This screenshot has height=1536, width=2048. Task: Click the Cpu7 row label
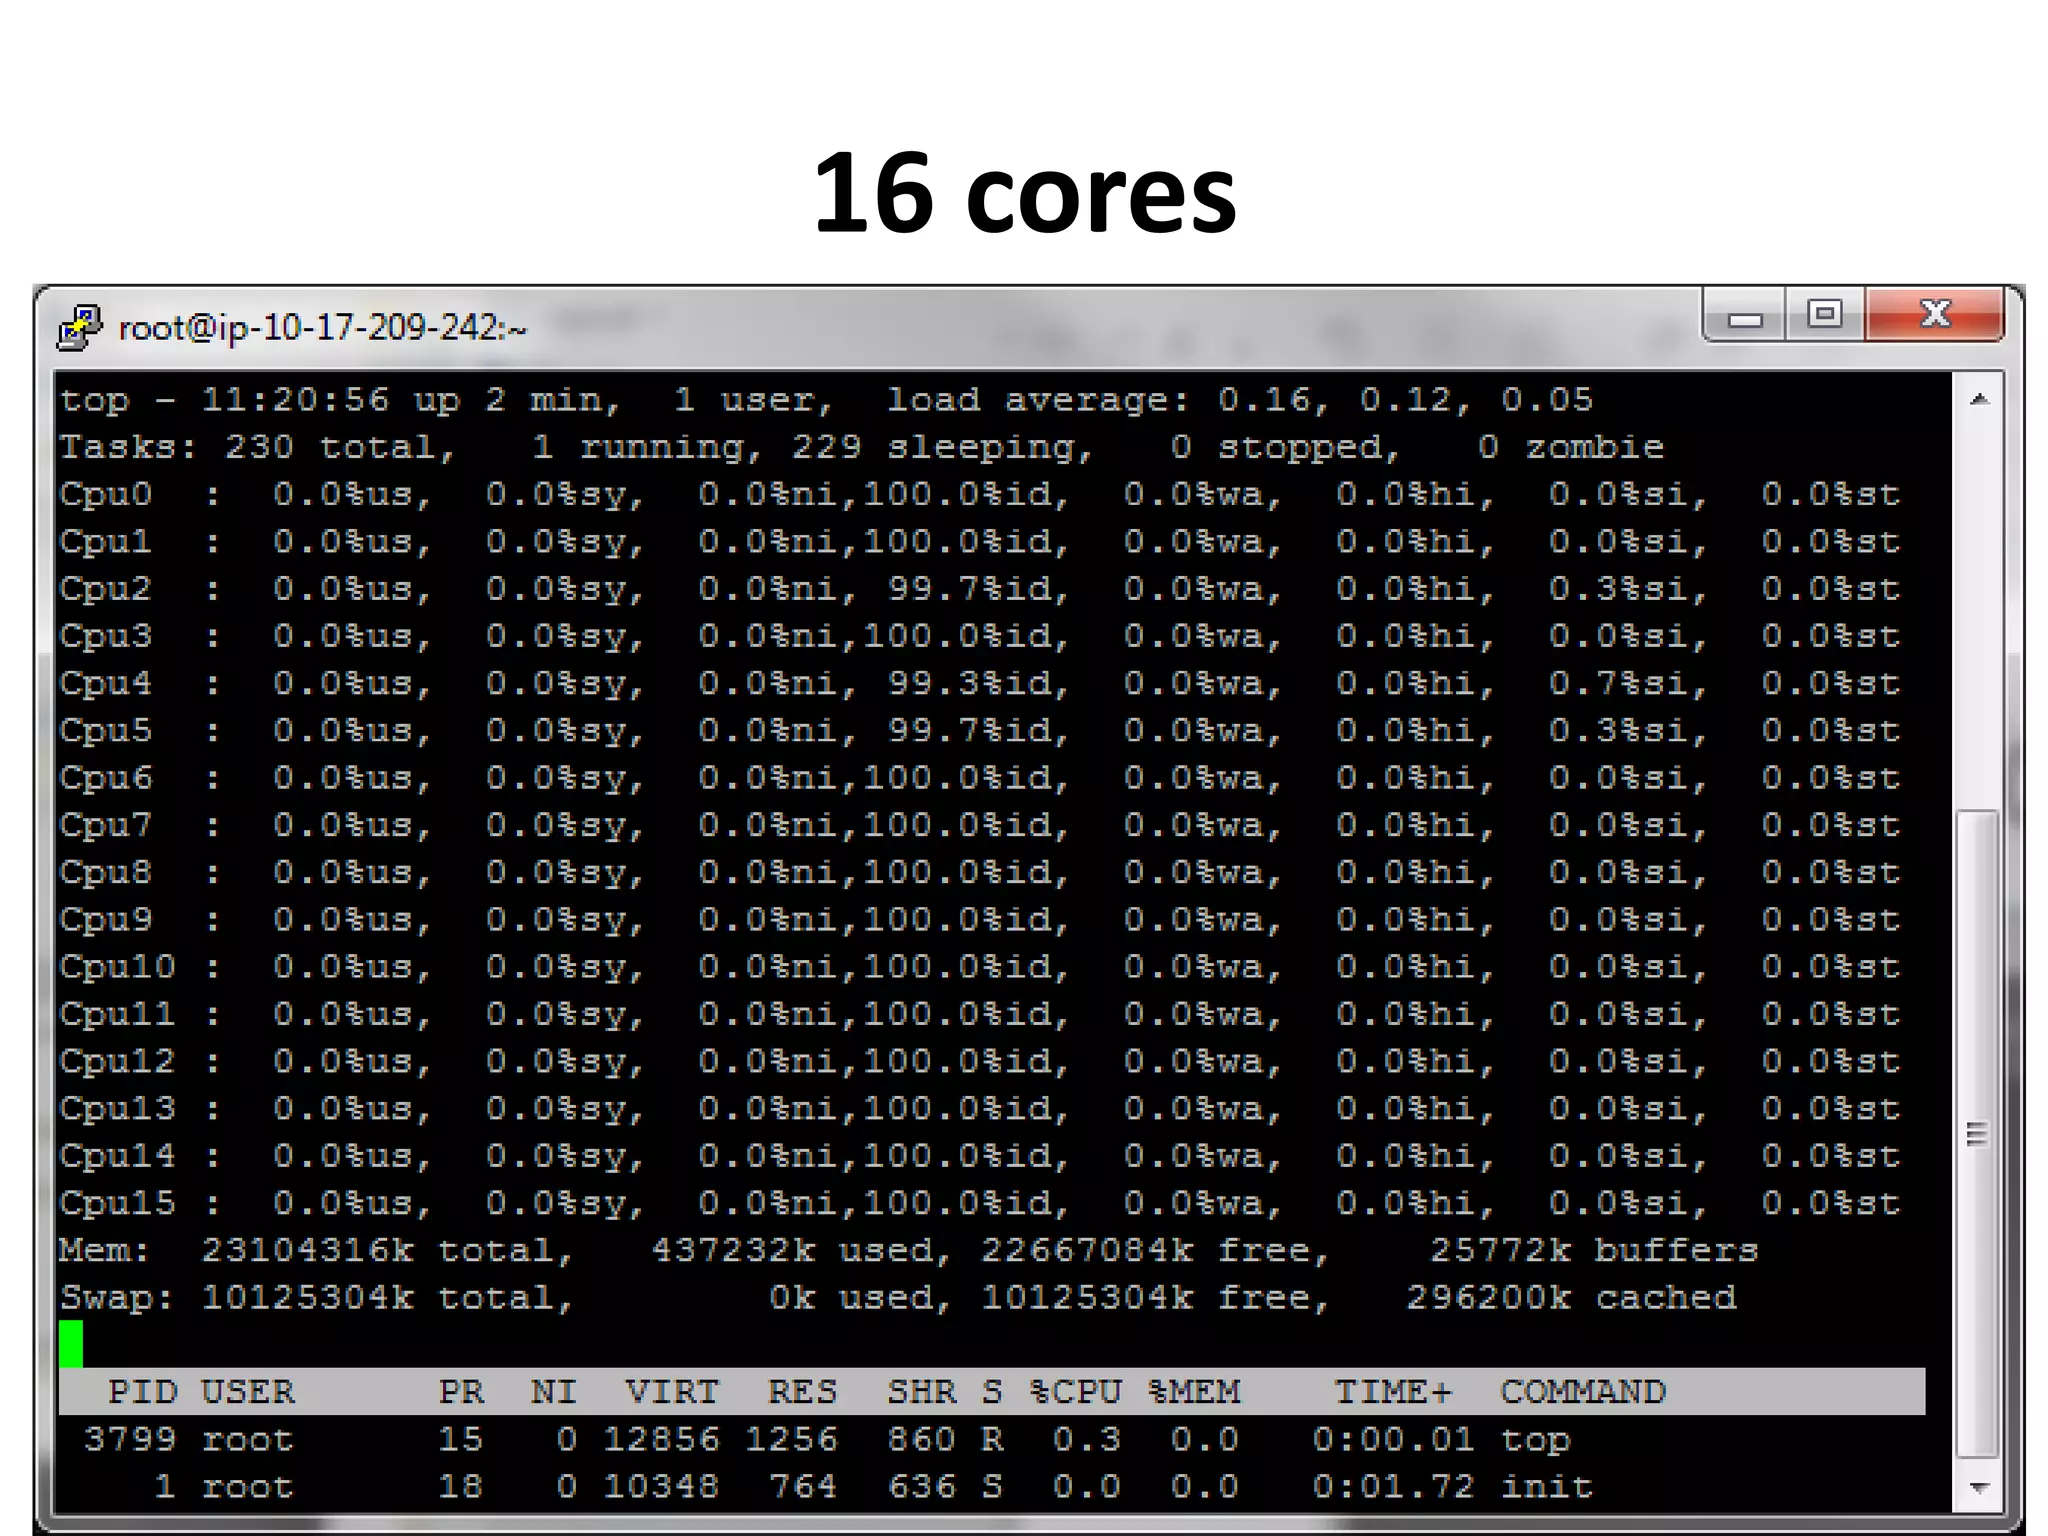click(105, 826)
